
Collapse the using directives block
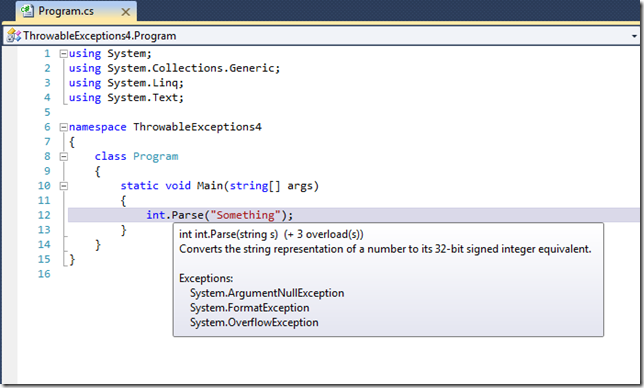coord(63,53)
